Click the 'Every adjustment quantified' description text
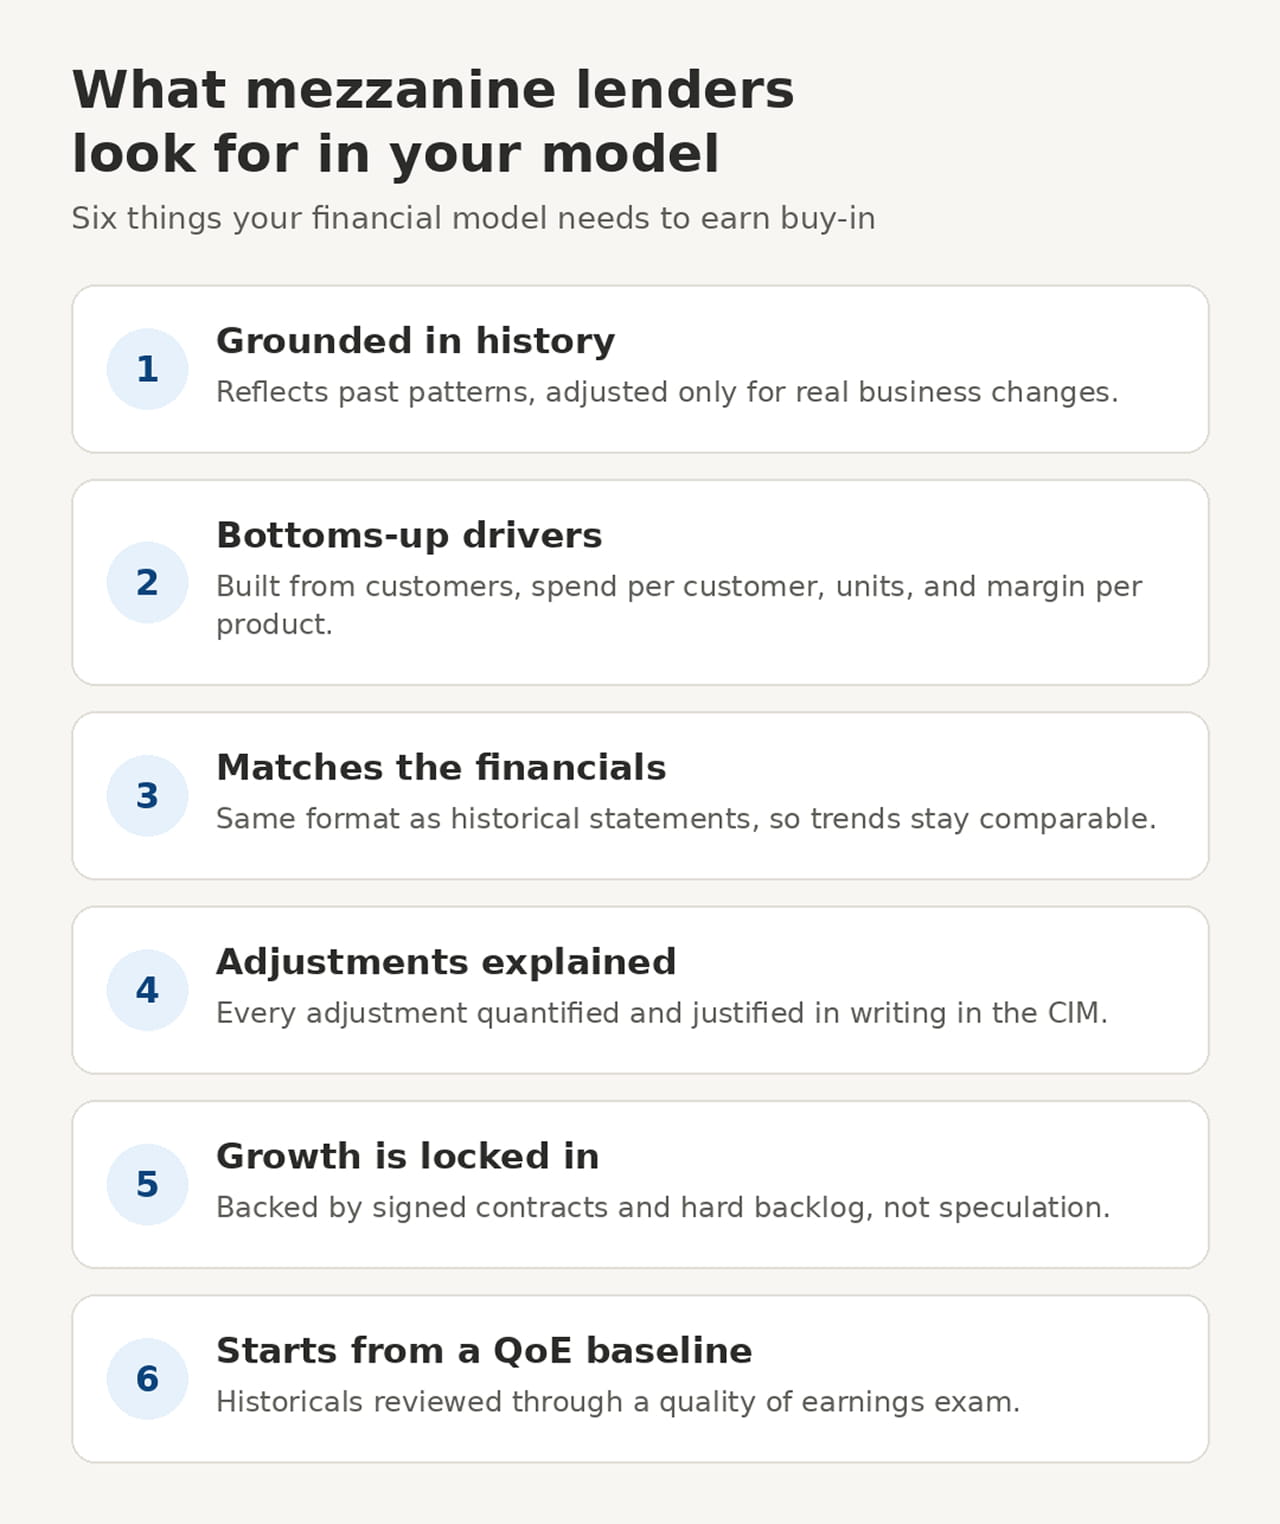The height and width of the screenshot is (1524, 1280). (662, 1013)
